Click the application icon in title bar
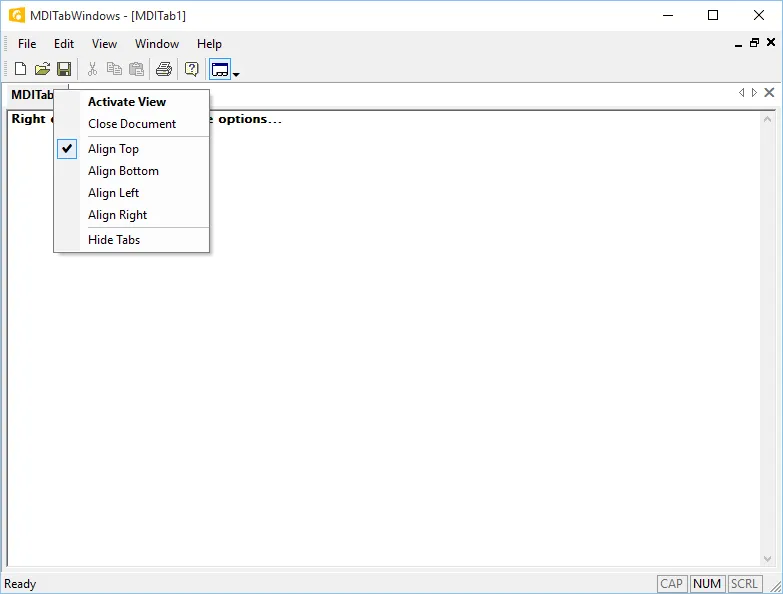 16,15
